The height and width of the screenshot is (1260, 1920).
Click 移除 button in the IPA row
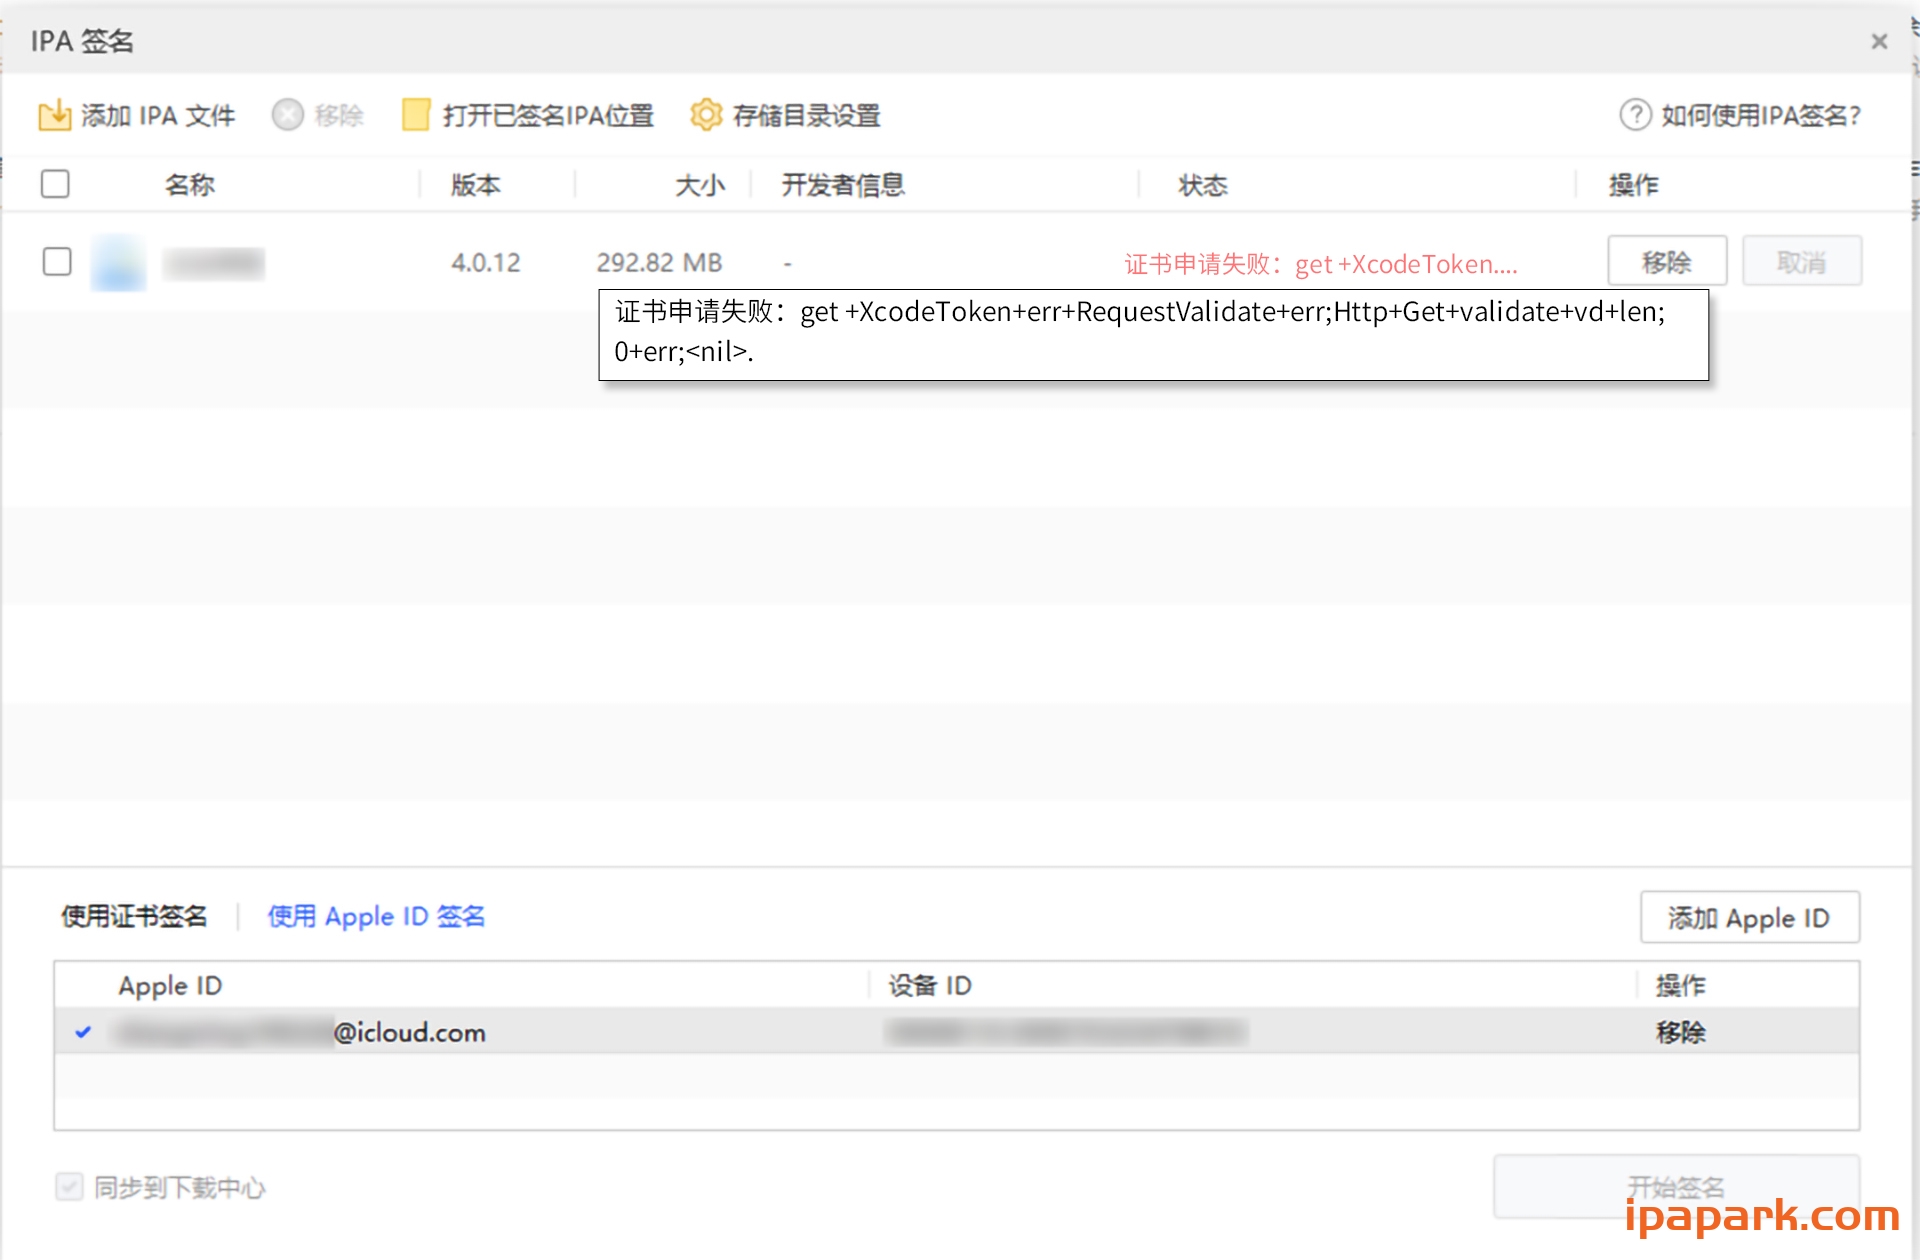1666,261
